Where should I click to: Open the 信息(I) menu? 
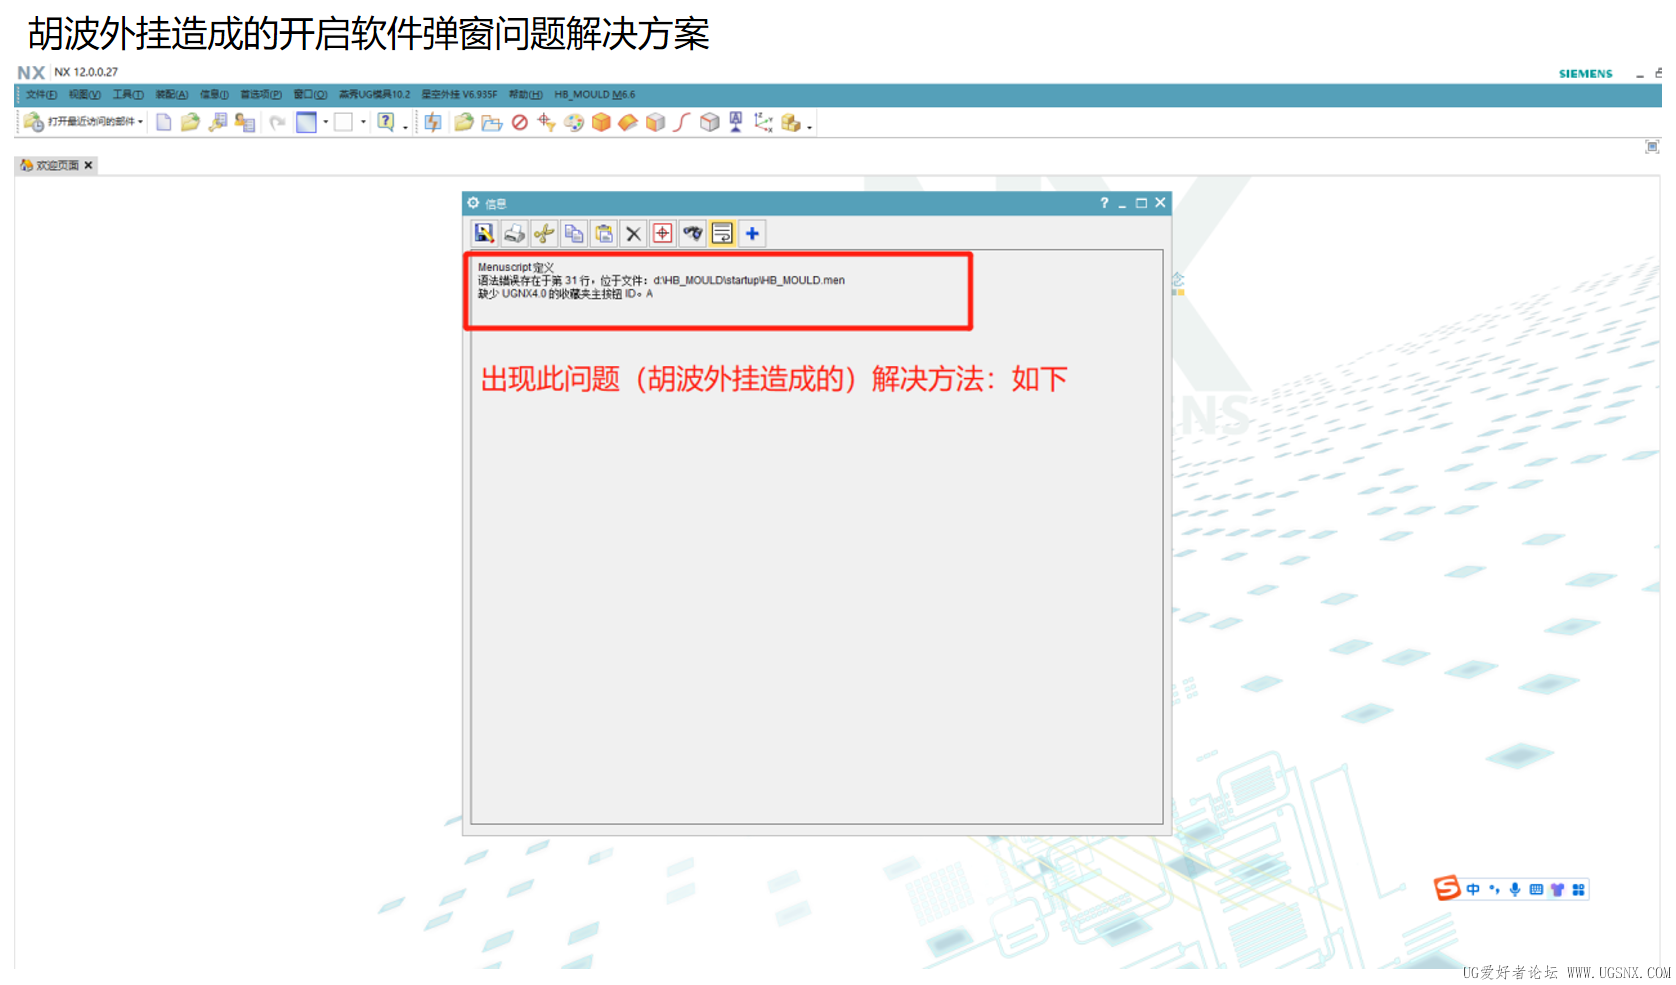(214, 95)
